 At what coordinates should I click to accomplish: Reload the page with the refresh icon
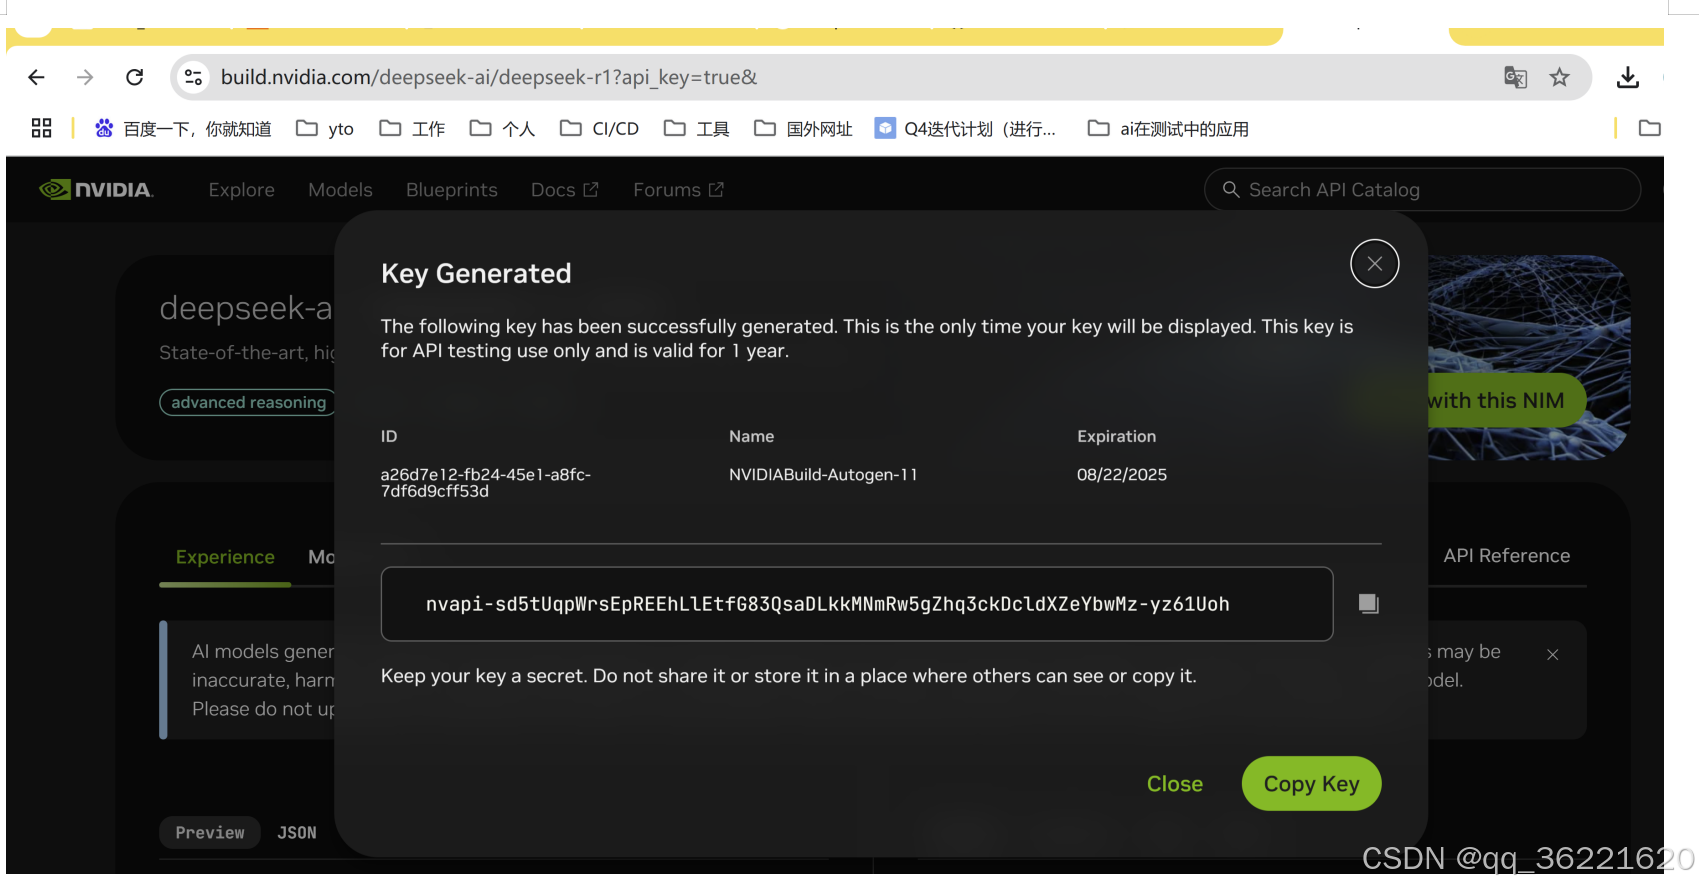click(x=134, y=77)
